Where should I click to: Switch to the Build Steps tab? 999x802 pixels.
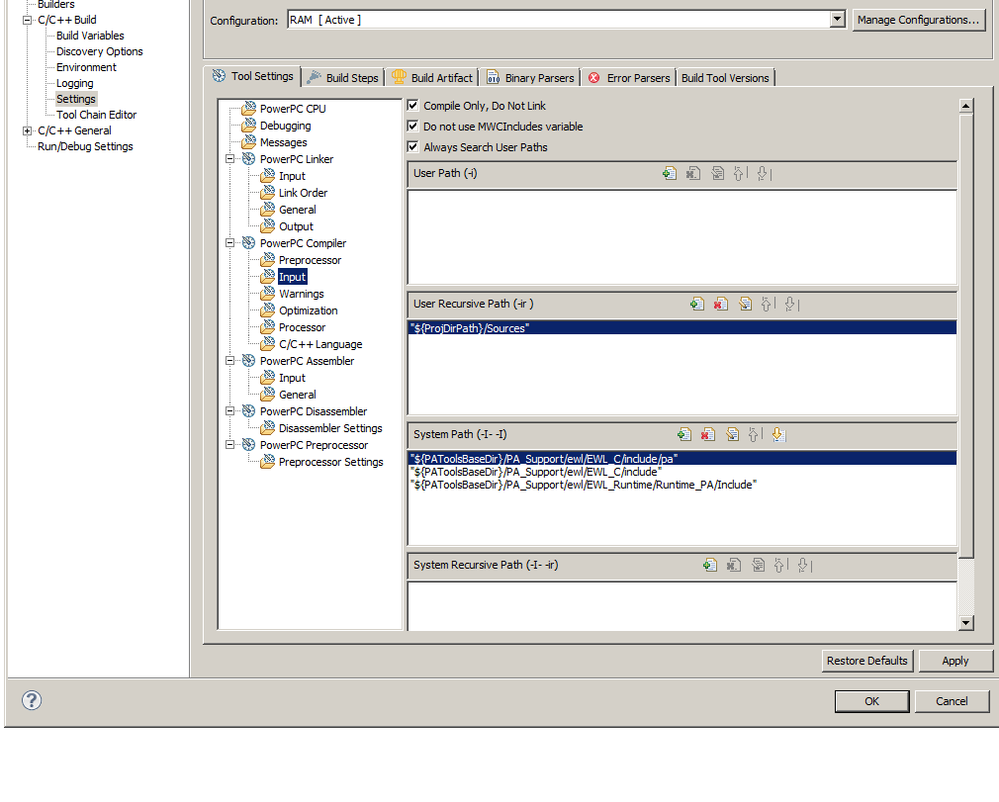point(343,78)
